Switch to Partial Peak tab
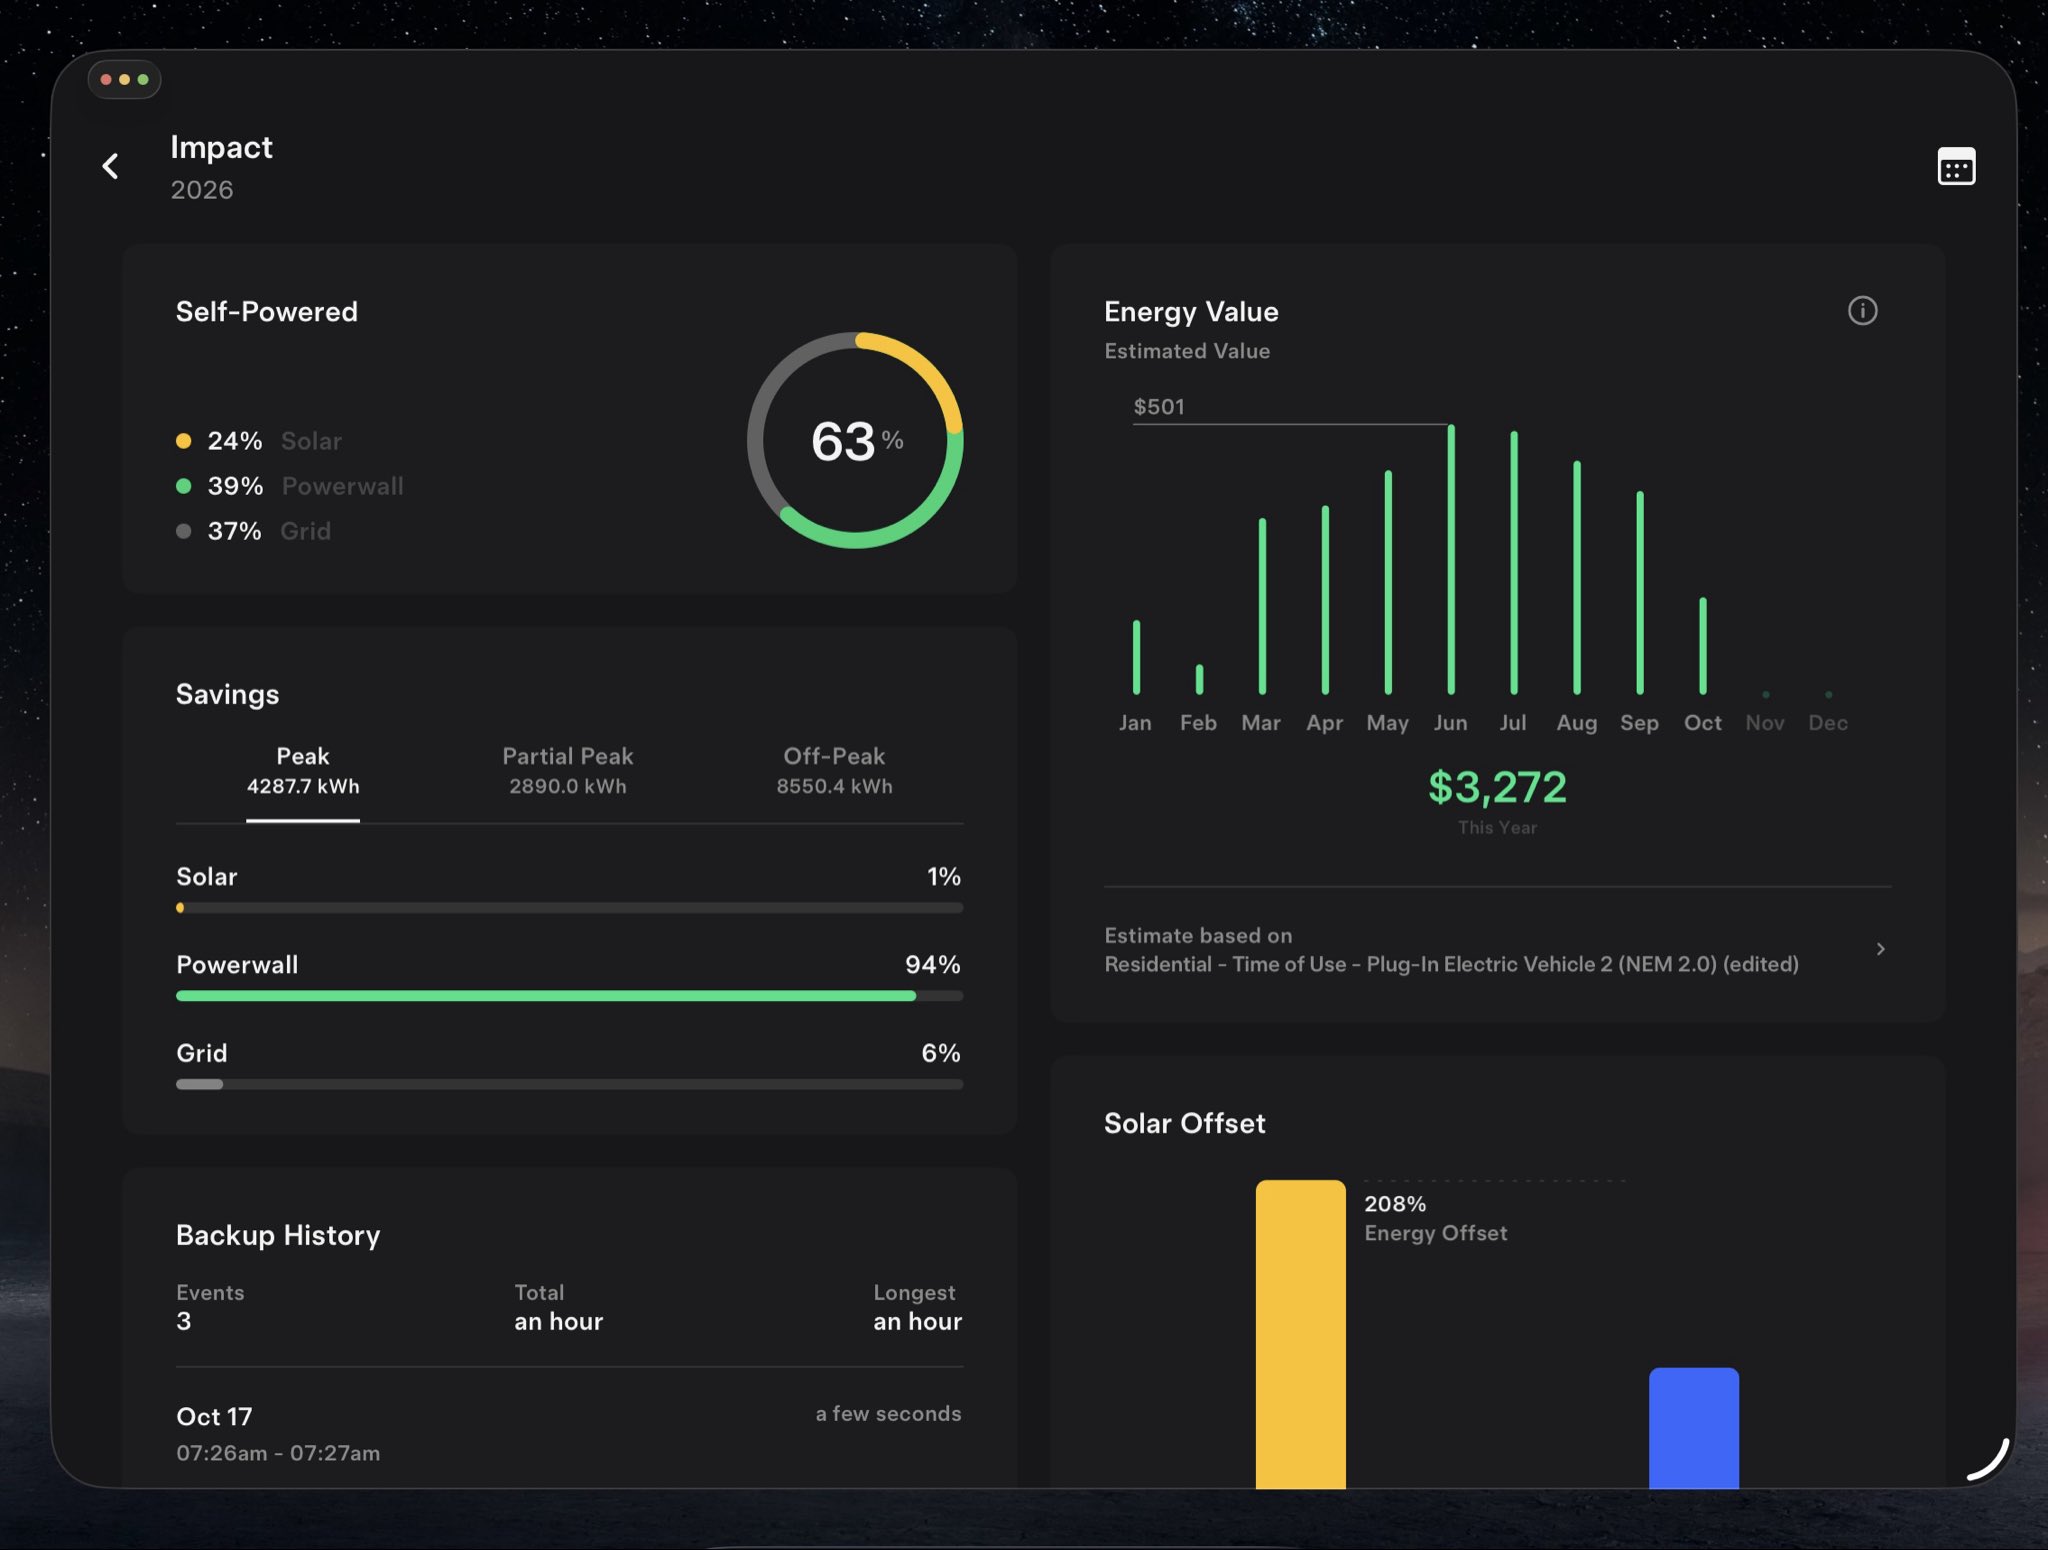2048x1550 pixels. point(568,771)
